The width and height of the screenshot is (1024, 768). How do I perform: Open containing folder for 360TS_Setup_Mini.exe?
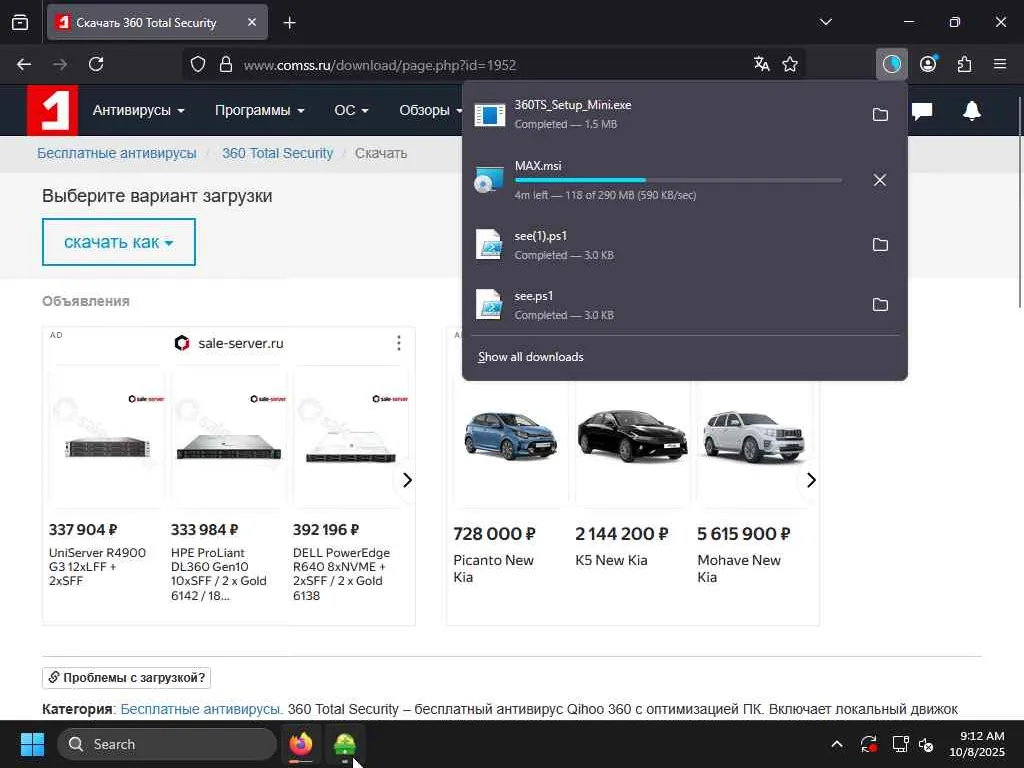[880, 114]
